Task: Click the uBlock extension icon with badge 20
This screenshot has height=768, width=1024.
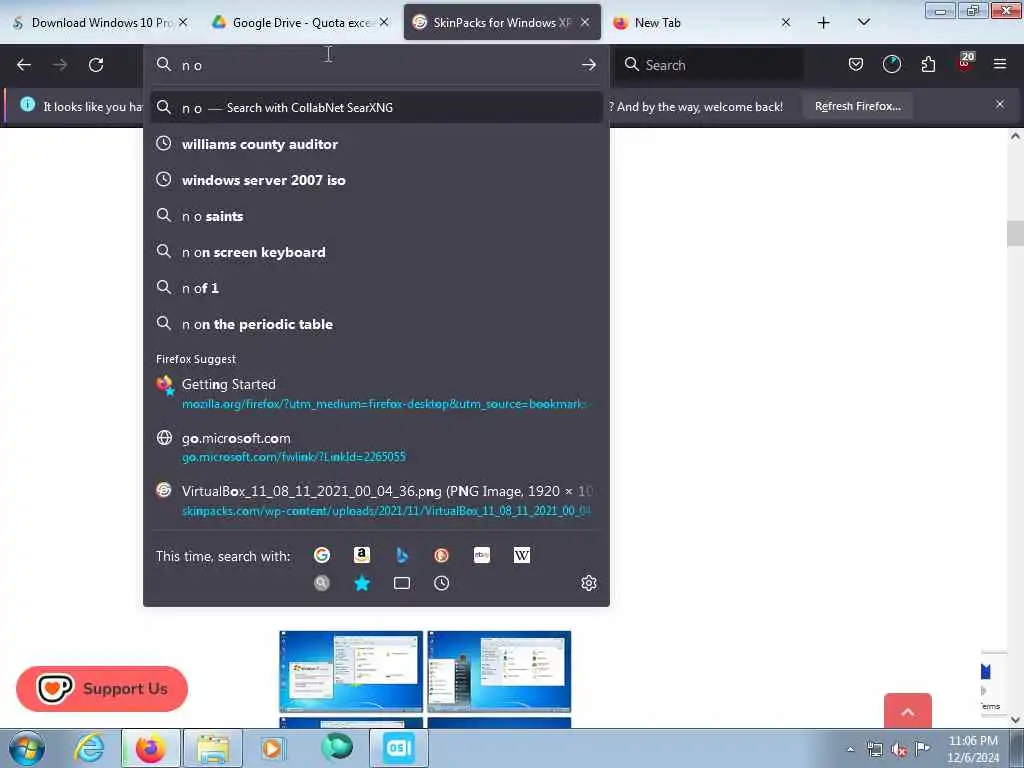Action: (x=965, y=63)
